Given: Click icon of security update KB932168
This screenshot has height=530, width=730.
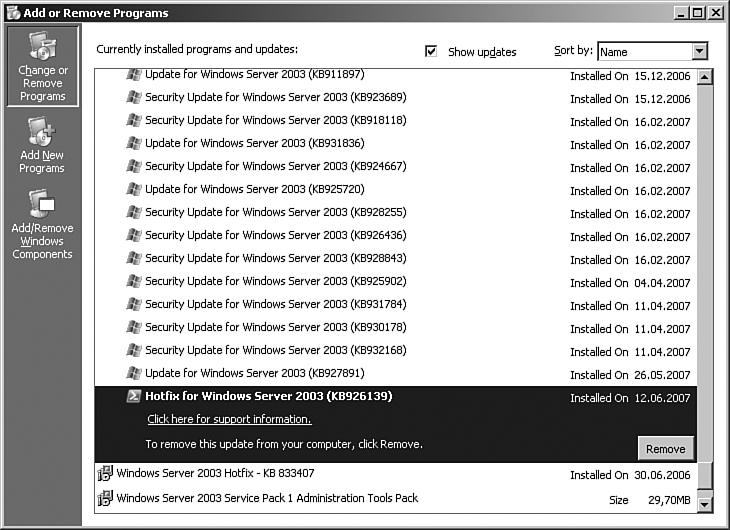Looking at the screenshot, I should [134, 350].
